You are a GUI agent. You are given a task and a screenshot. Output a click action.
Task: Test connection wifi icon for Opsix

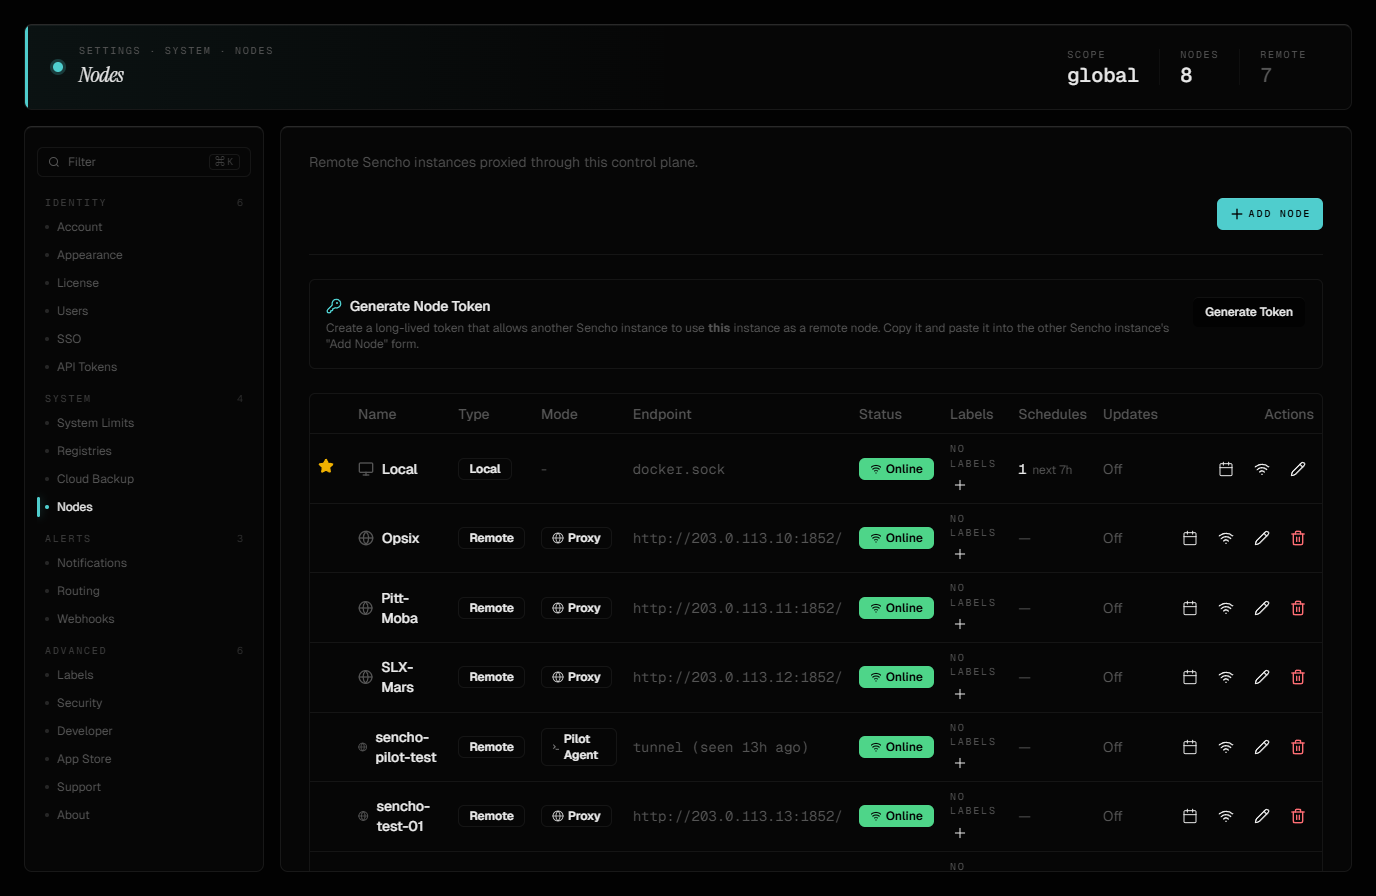click(1226, 538)
